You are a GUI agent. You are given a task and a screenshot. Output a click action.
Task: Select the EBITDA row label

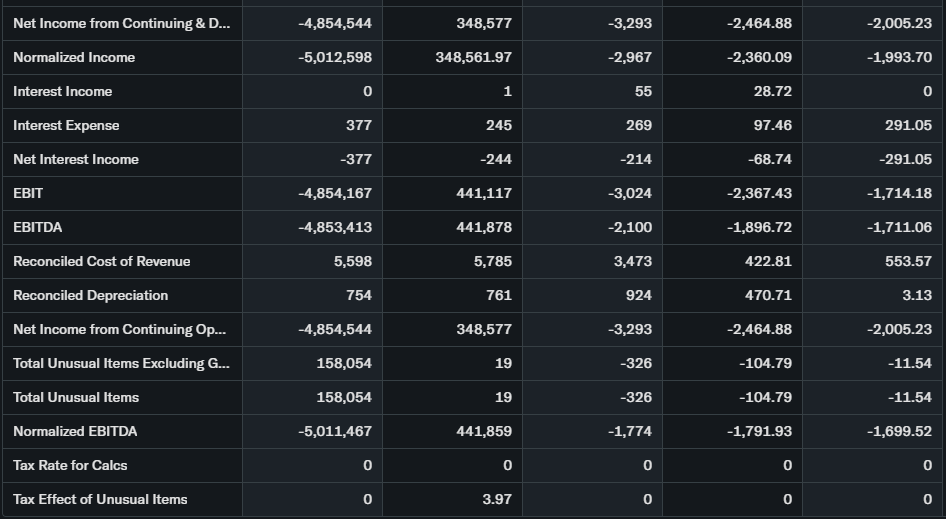pos(37,227)
